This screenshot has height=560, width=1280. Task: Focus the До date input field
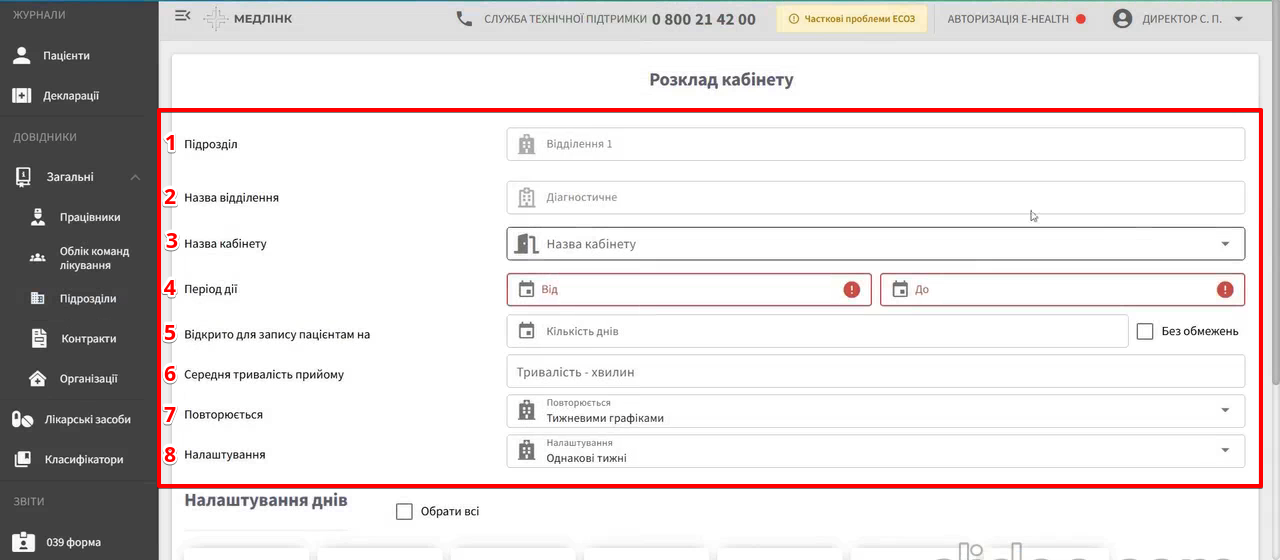click(1062, 289)
